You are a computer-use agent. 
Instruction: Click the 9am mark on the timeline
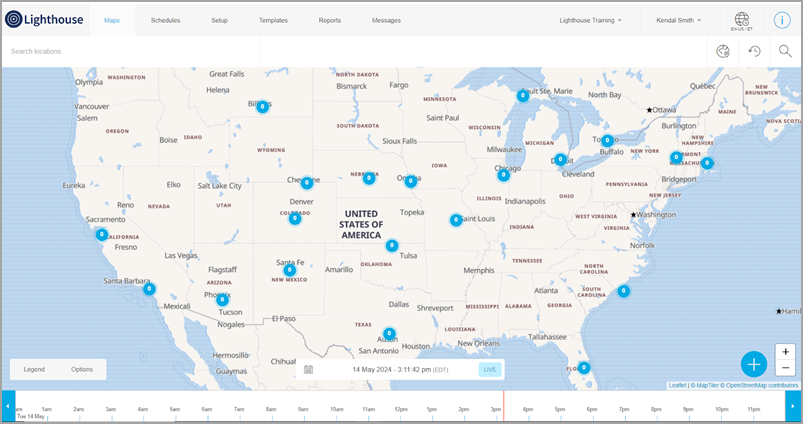pyautogui.click(x=303, y=409)
